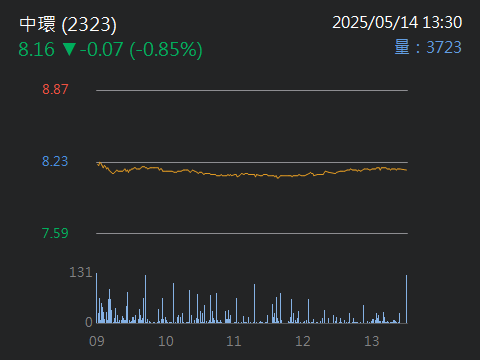480x360 pixels.
Task: Click the lower limit price 7.59
Action: pos(55,233)
